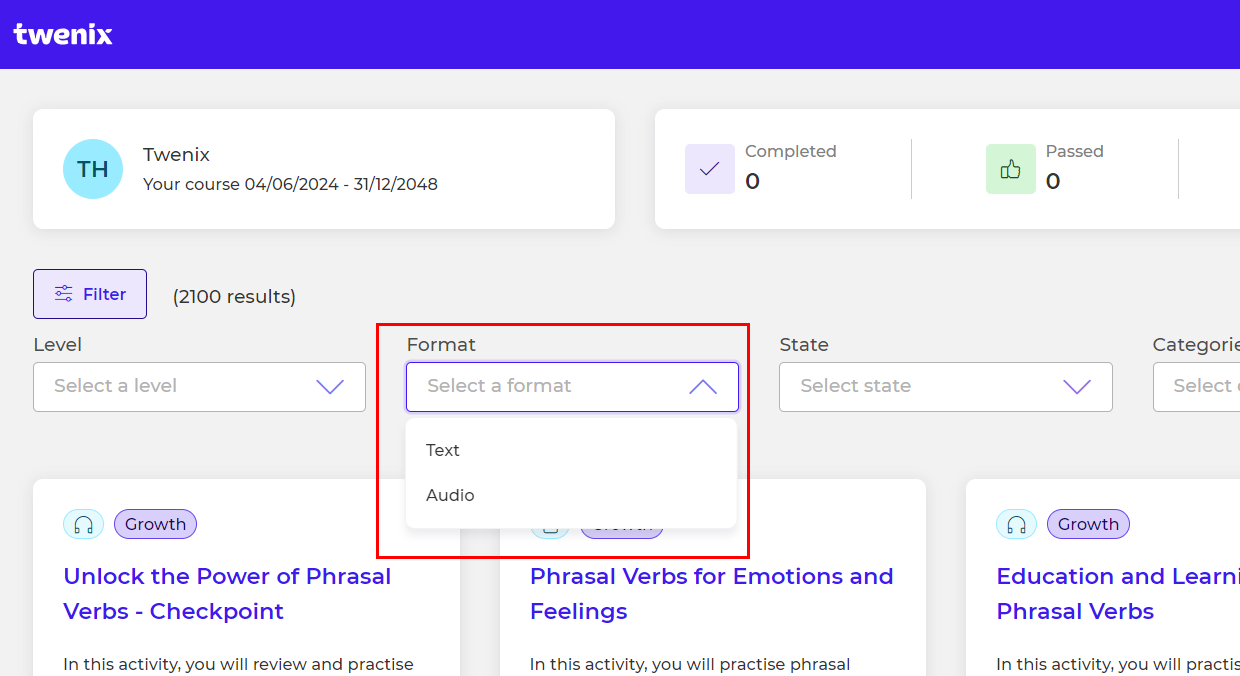The image size is (1240, 676).
Task: Open the Categories dropdown
Action: 1197,387
